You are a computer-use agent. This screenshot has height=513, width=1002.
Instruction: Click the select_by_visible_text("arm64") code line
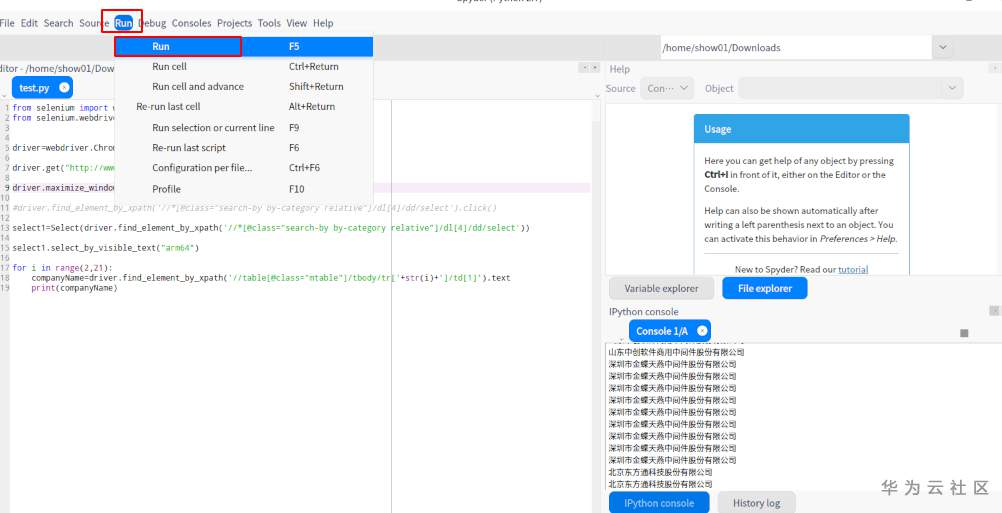tap(106, 248)
